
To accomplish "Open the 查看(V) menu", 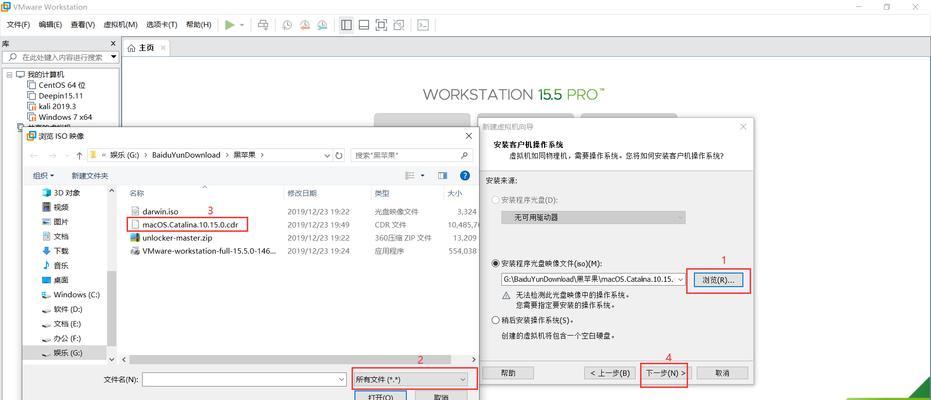I will click(x=83, y=24).
